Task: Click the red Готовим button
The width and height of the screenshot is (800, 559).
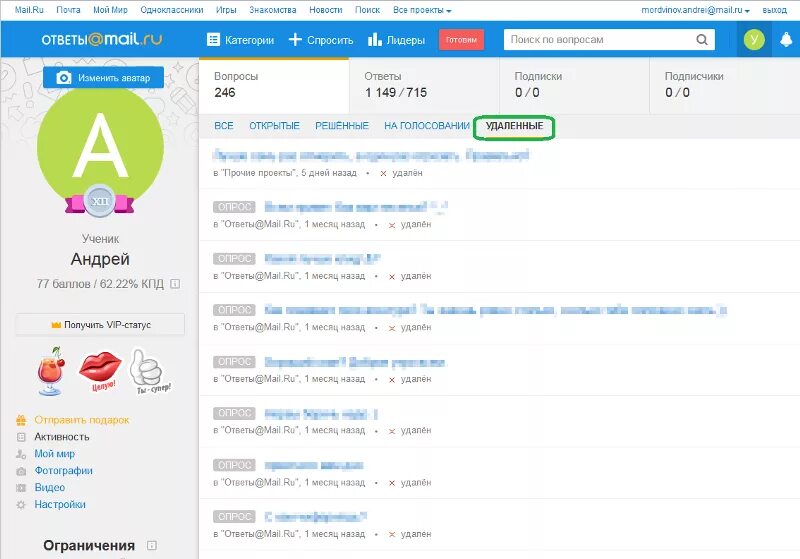Action: tap(461, 40)
